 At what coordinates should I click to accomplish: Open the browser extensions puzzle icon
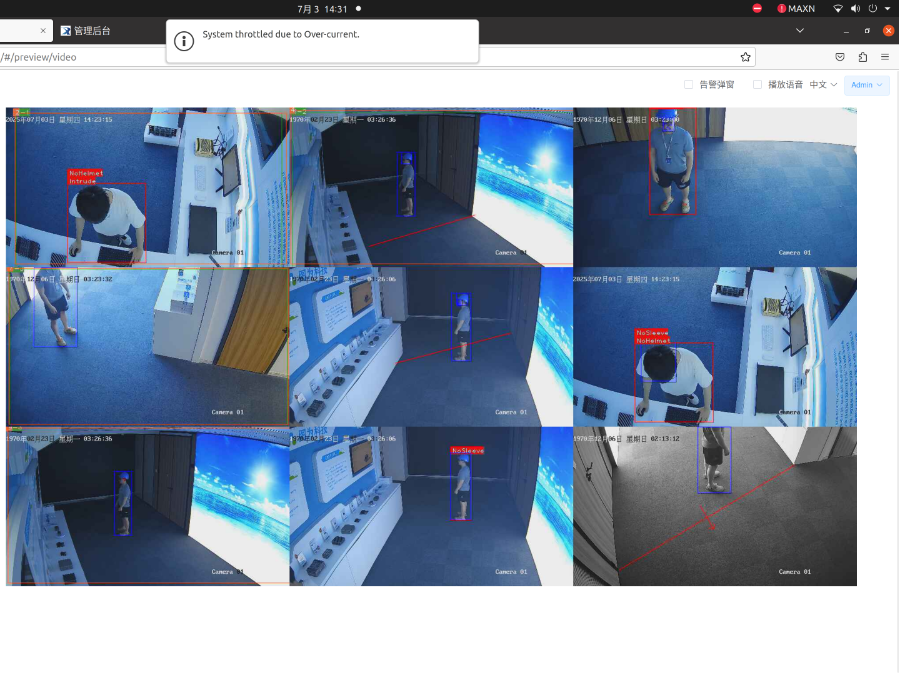click(862, 57)
